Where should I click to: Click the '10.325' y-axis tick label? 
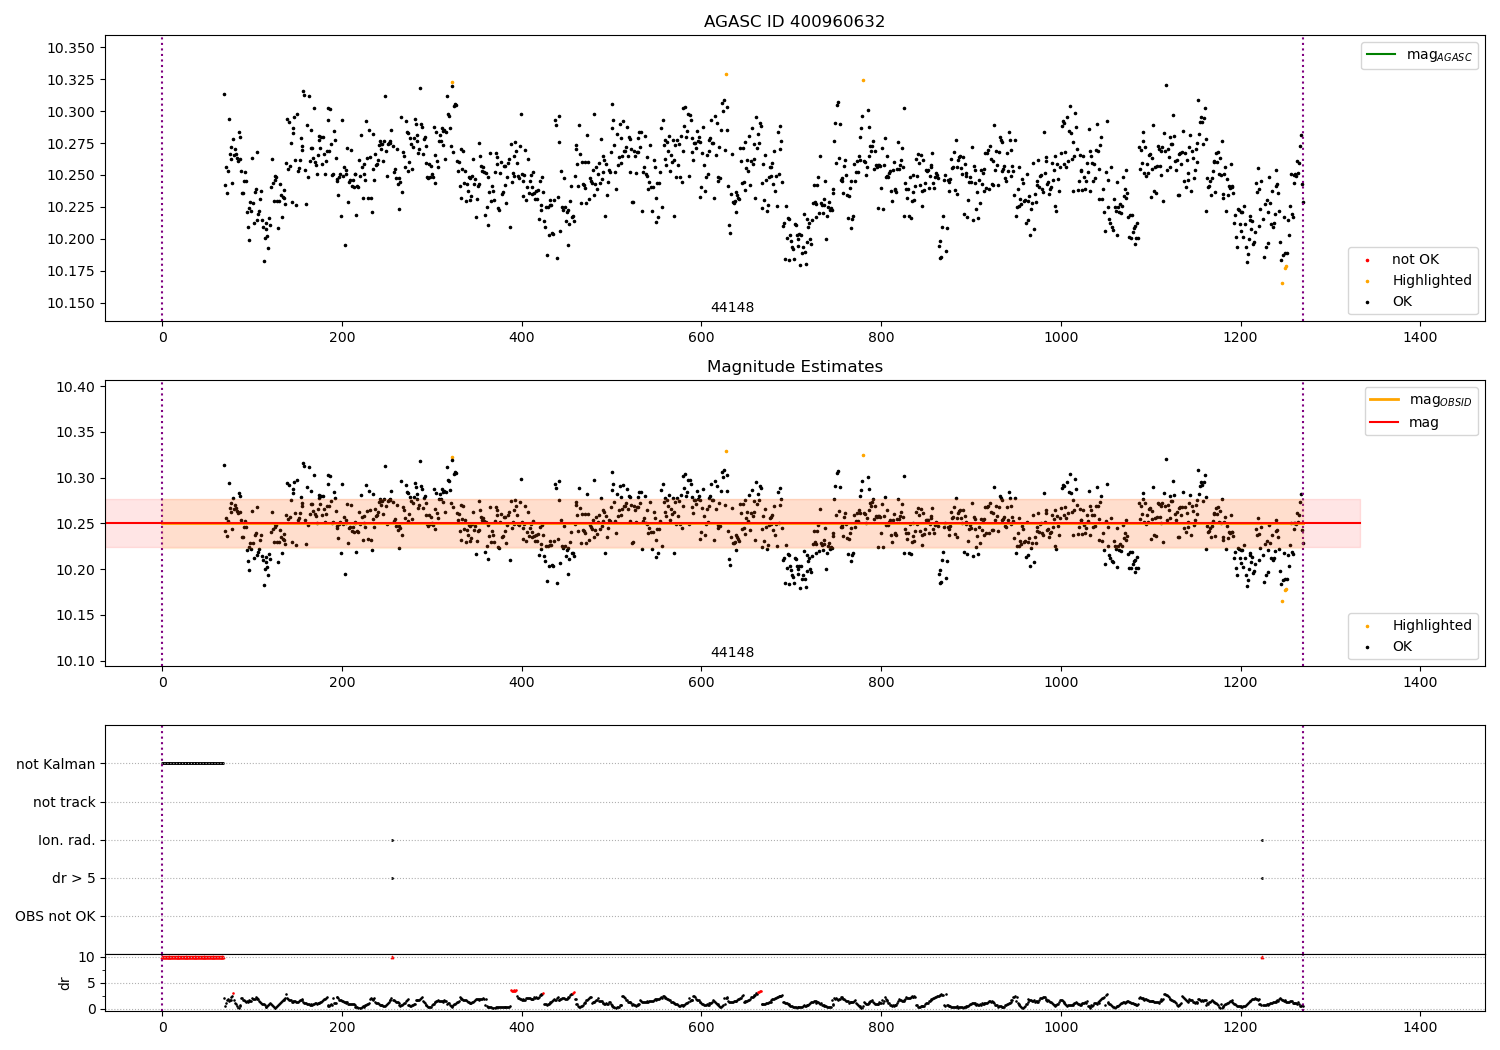70,80
